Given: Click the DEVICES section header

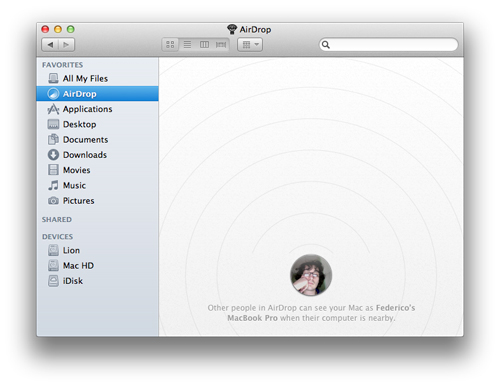Looking at the screenshot, I should point(57,237).
